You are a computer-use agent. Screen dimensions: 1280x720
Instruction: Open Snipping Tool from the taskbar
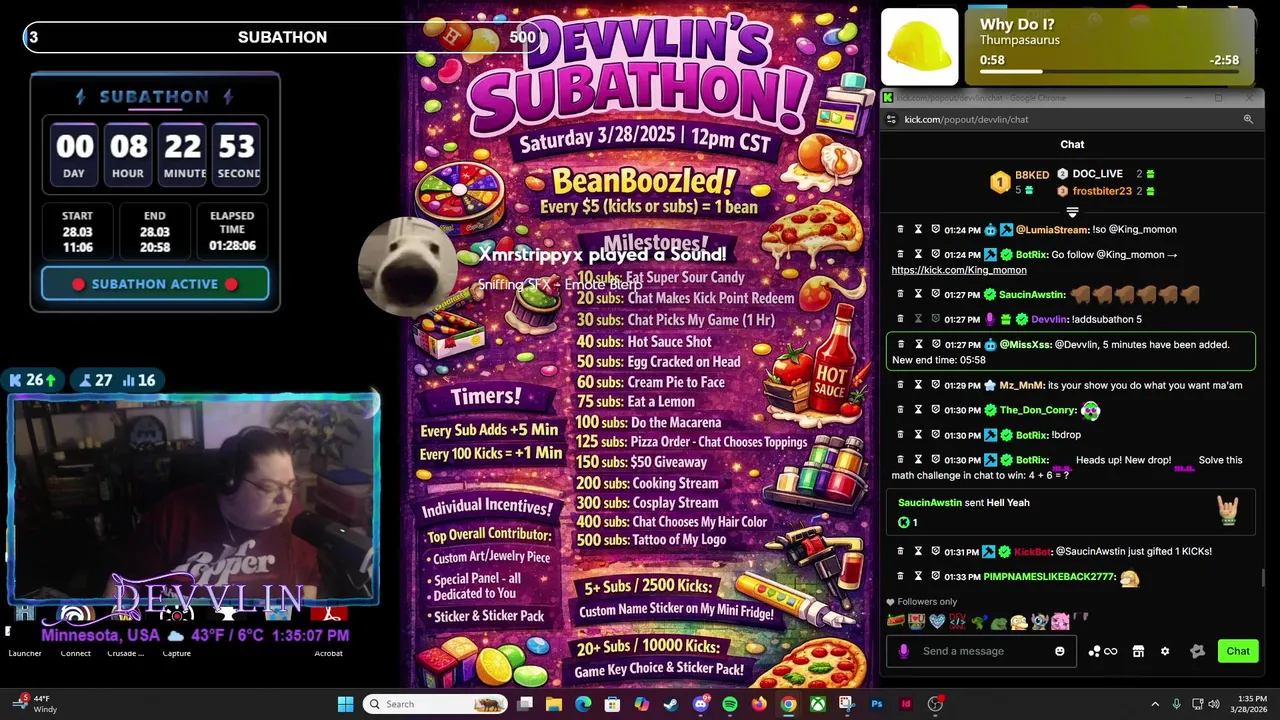(847, 704)
